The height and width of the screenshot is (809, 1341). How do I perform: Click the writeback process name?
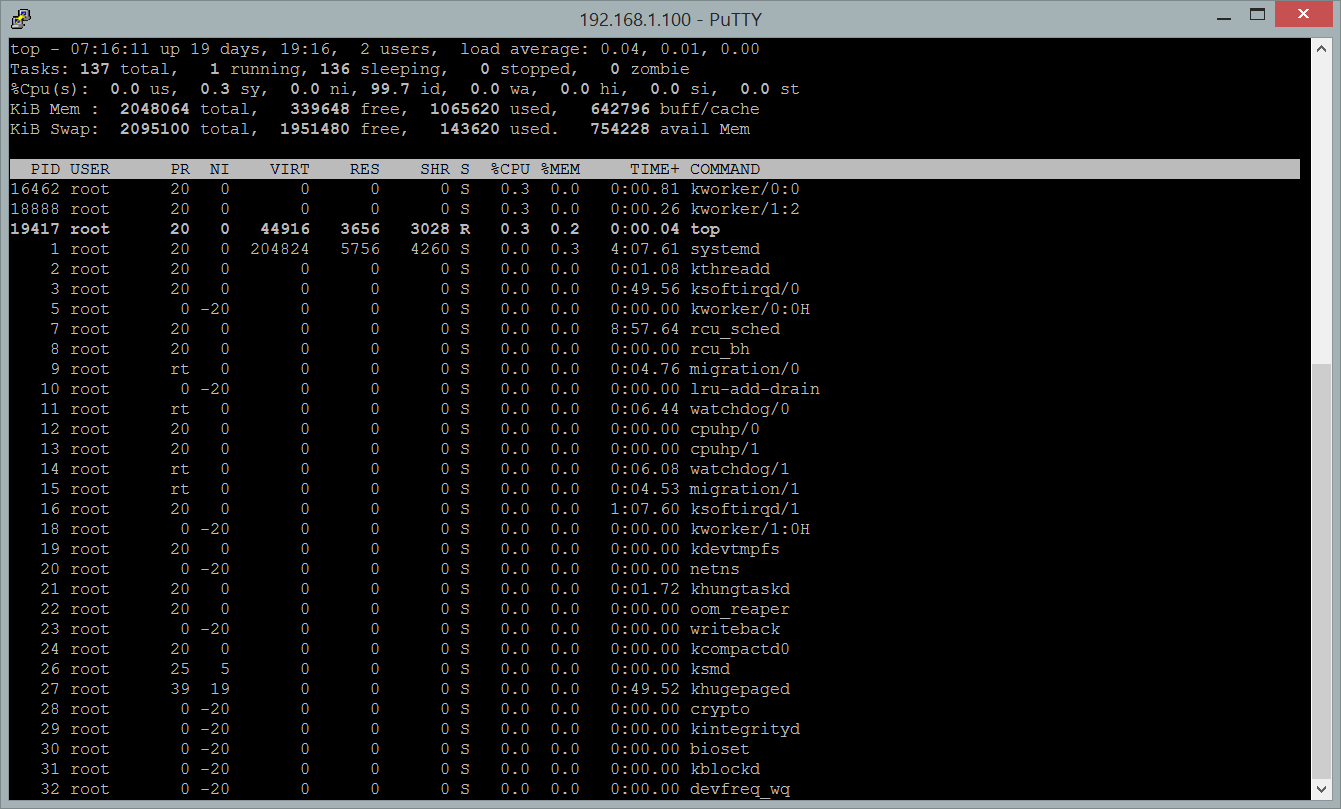[735, 629]
